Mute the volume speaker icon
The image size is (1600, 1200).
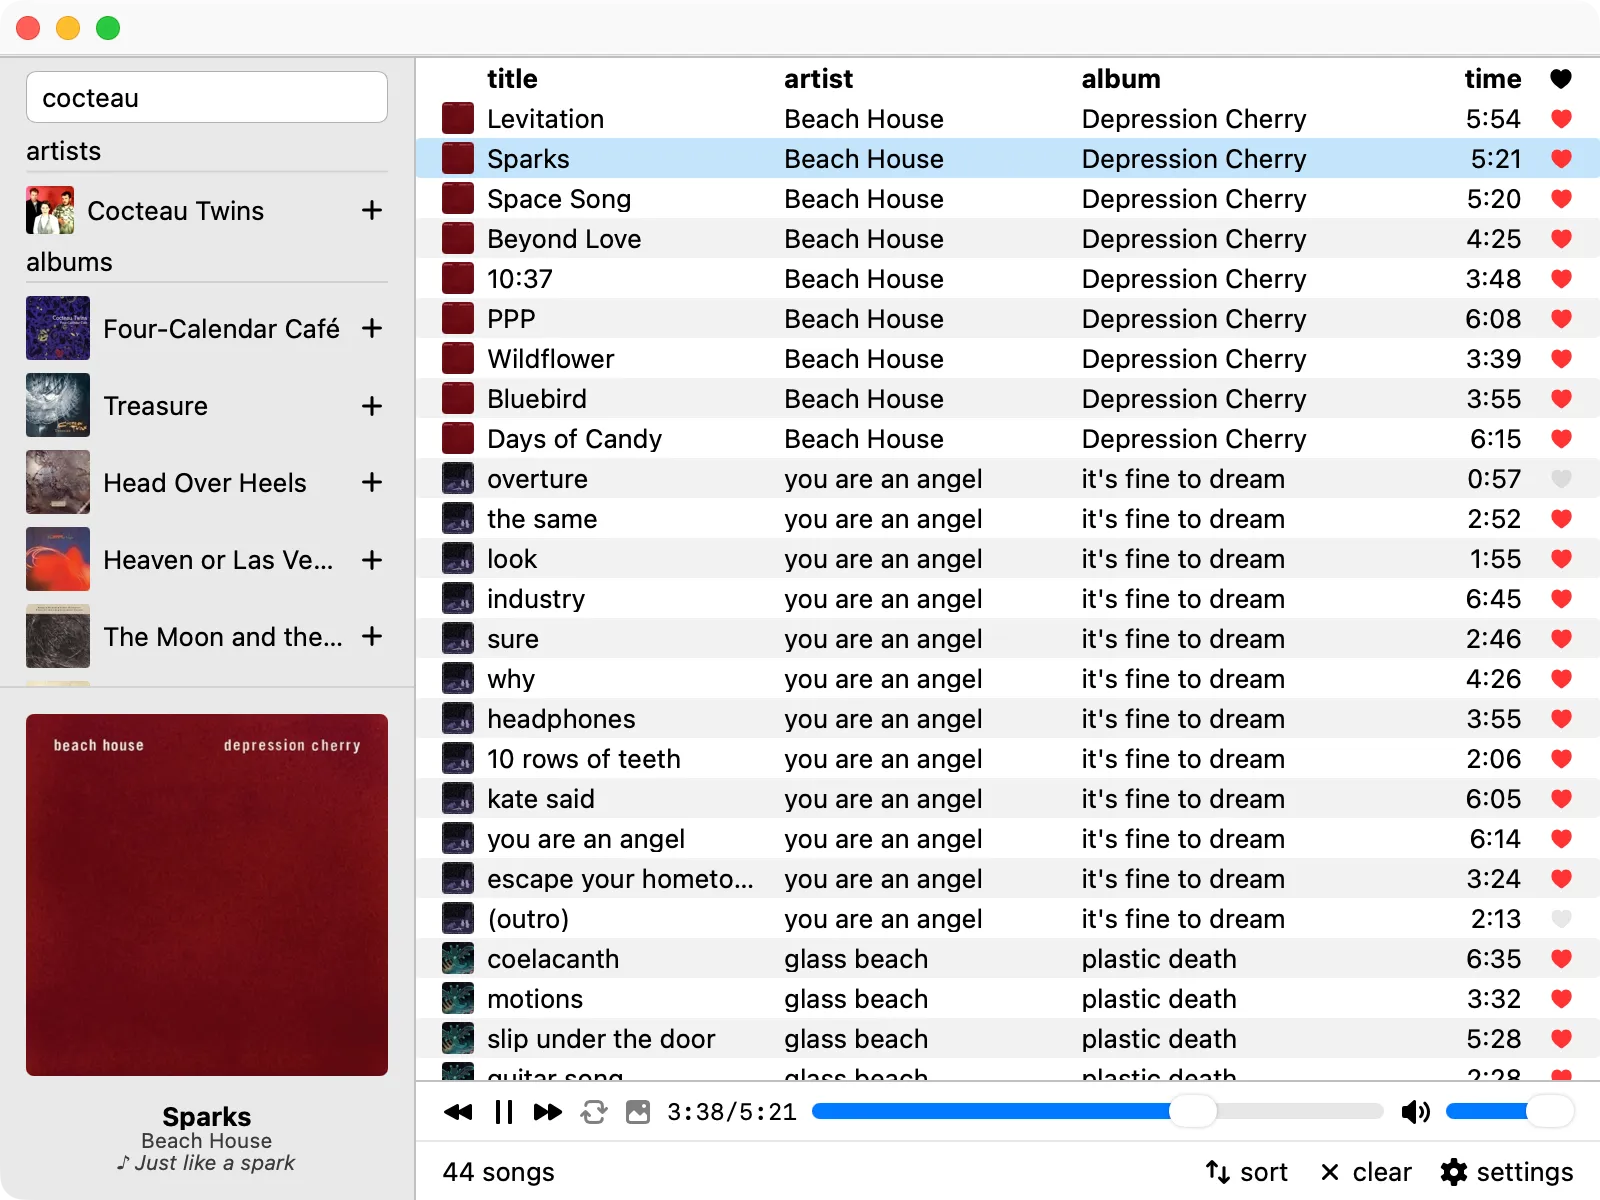[1415, 1112]
